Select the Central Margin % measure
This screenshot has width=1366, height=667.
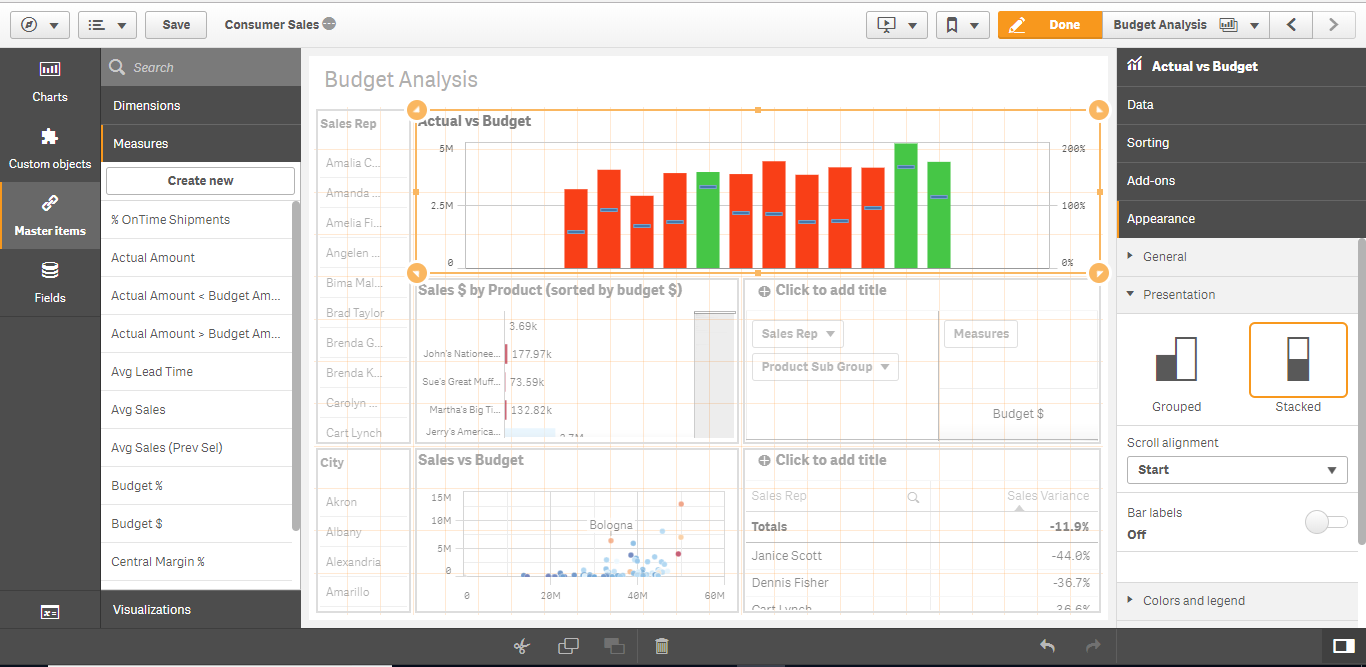(x=196, y=562)
